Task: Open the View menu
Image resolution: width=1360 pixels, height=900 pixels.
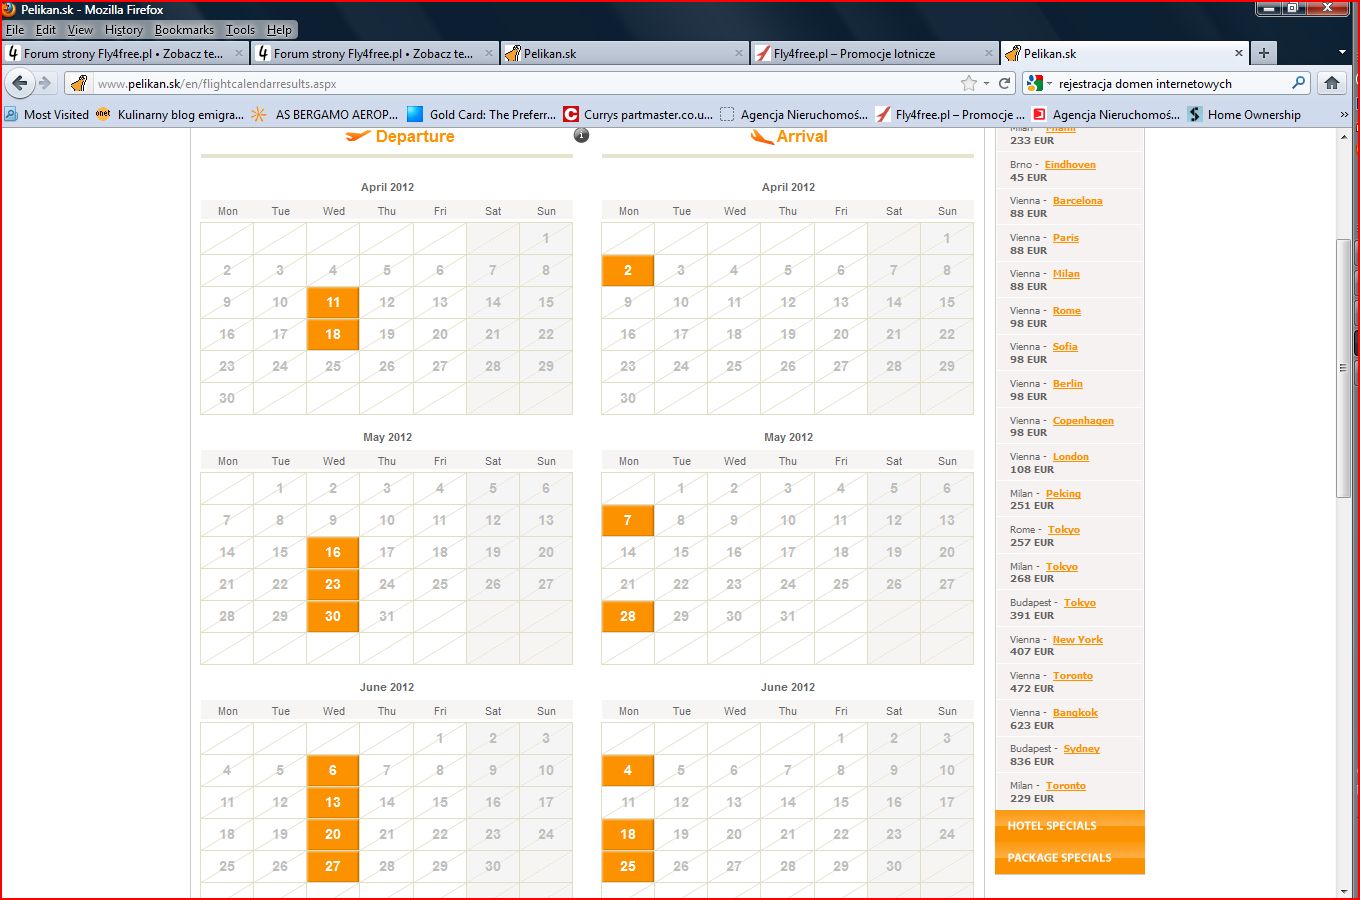Action: point(80,29)
